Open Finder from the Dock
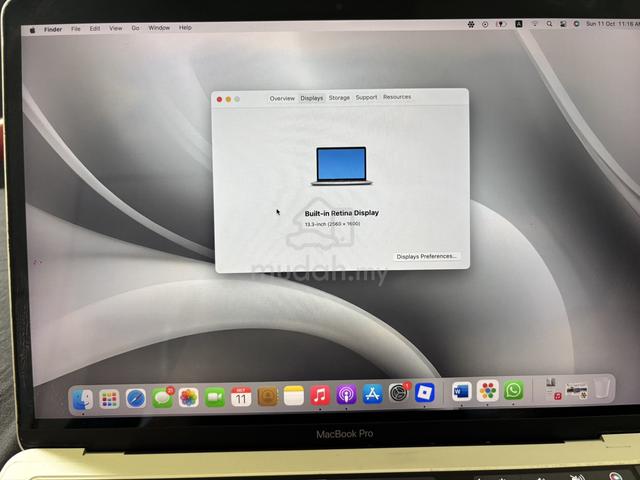 coord(82,399)
